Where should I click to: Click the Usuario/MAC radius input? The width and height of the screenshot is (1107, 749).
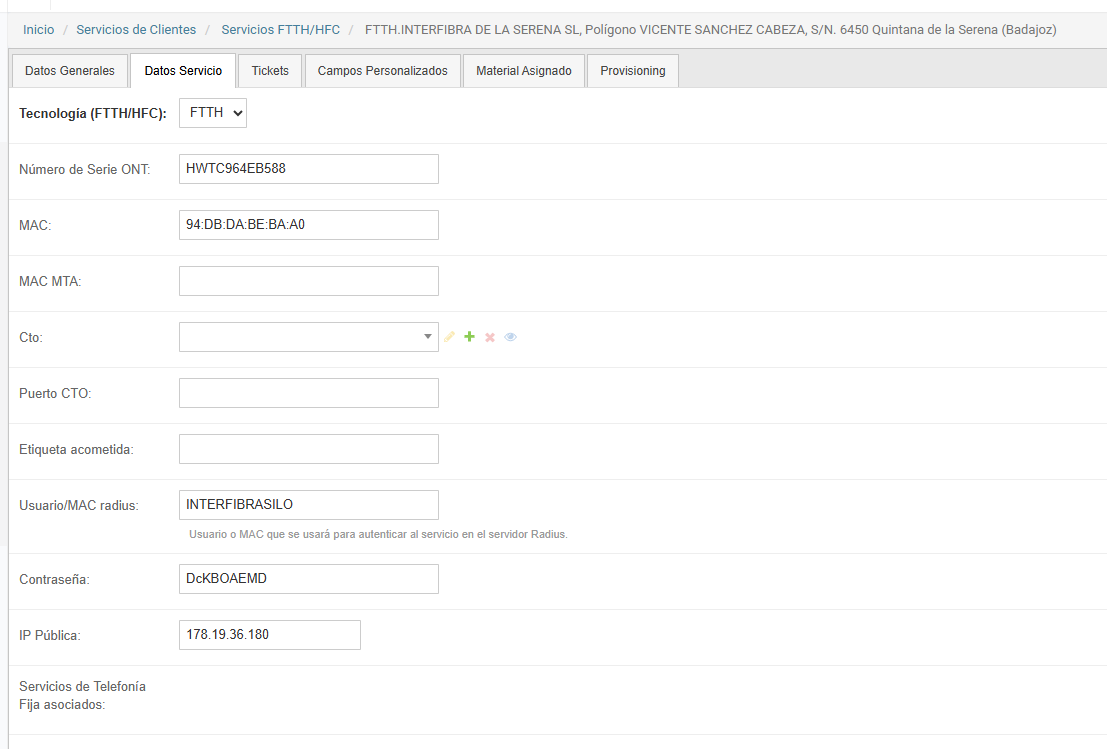pyautogui.click(x=309, y=505)
